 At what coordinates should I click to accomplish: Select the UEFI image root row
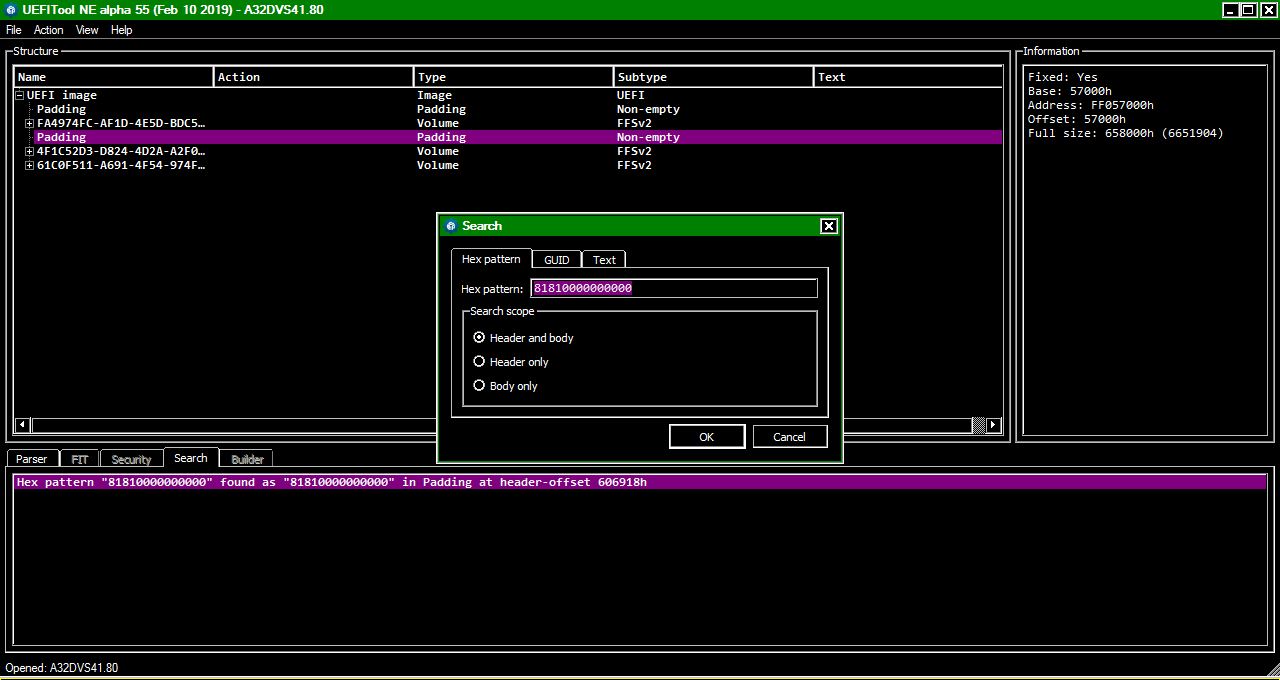point(508,95)
